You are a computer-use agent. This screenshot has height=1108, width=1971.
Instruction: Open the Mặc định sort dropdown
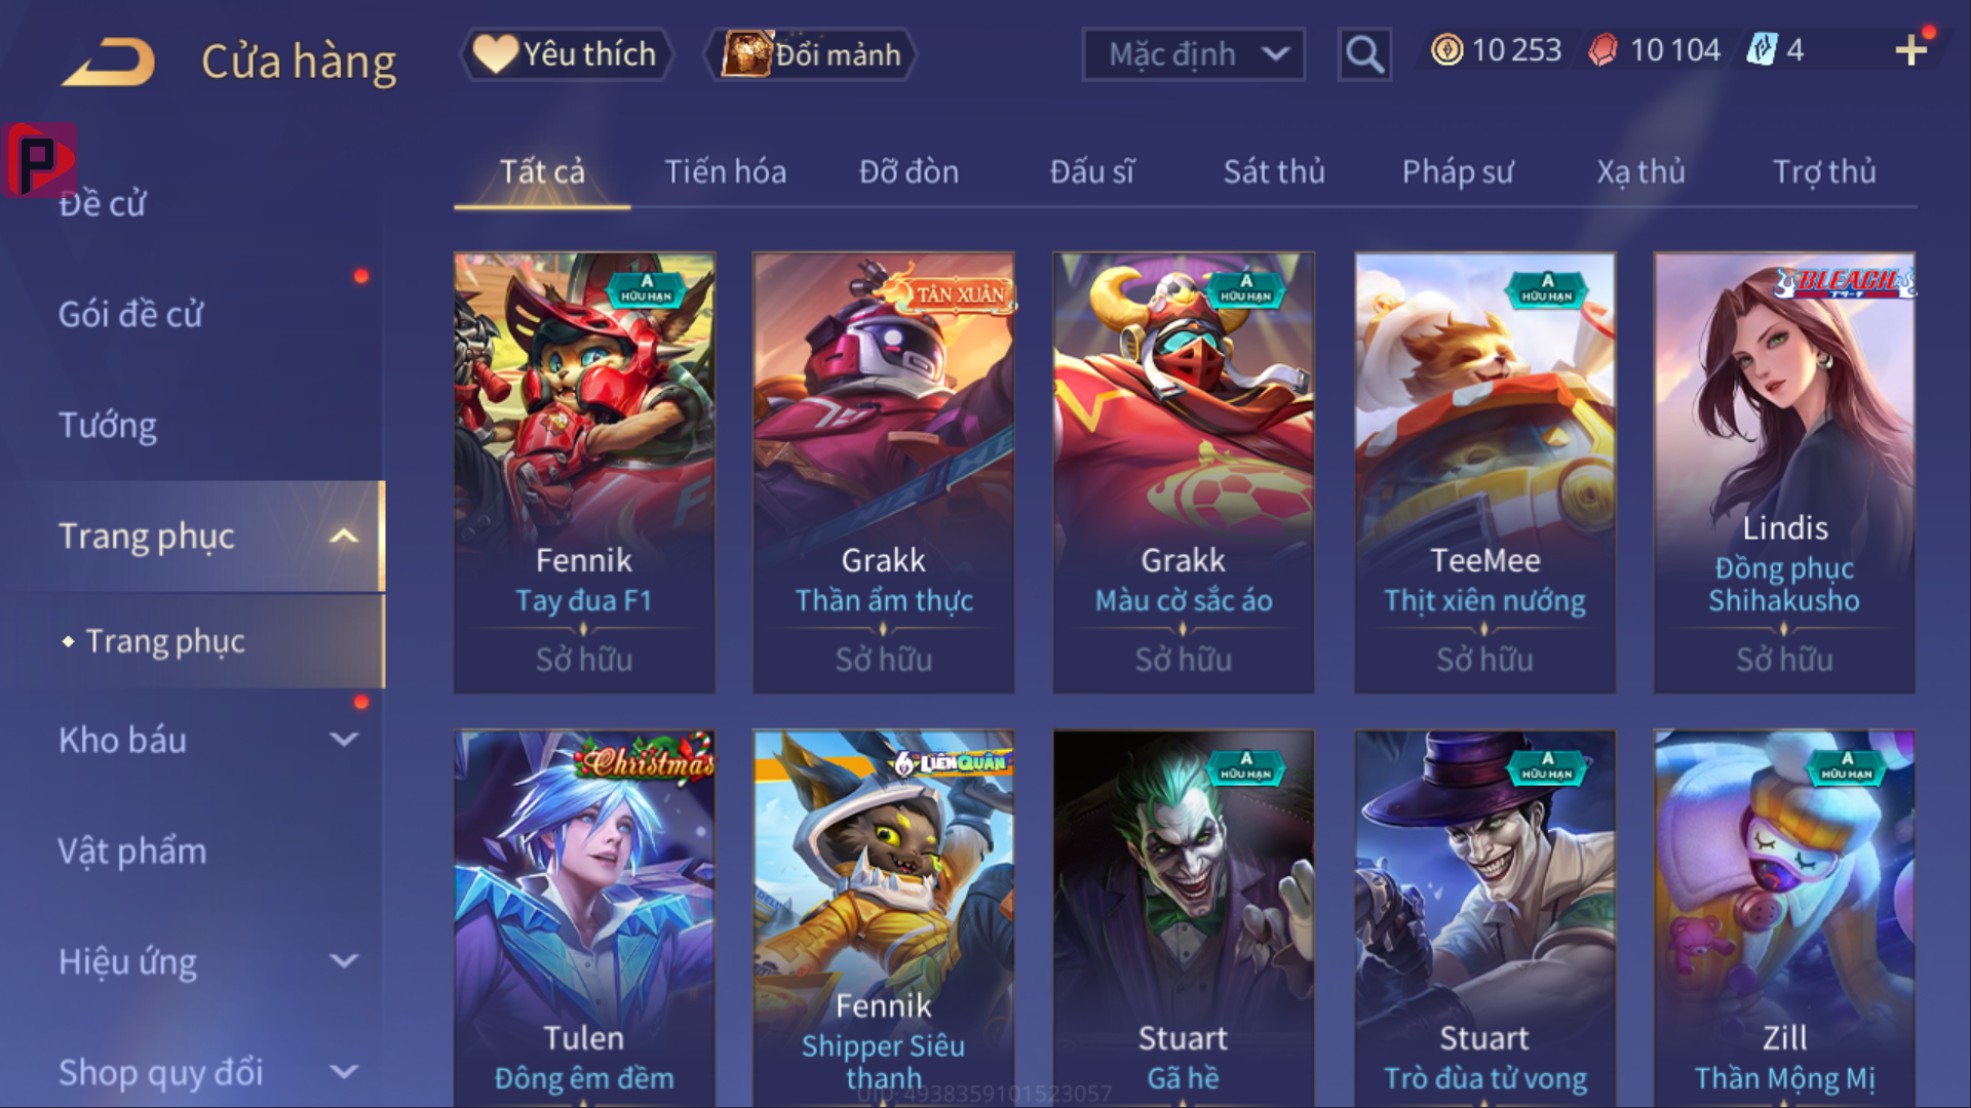point(1193,54)
